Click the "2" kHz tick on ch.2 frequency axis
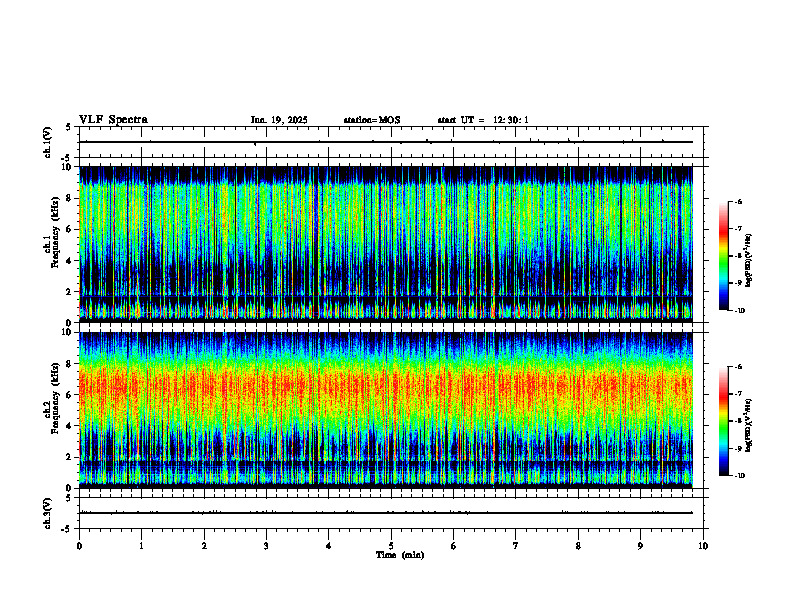Viewport: 792px width, 612px height. coord(70,457)
